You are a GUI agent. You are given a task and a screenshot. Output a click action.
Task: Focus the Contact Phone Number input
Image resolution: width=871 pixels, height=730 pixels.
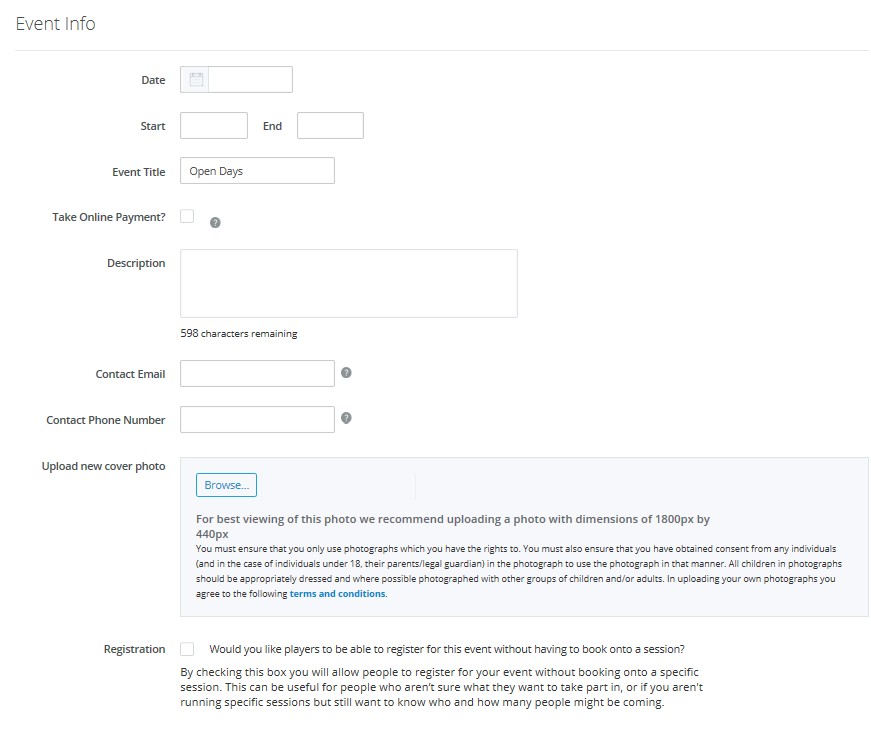(257, 419)
